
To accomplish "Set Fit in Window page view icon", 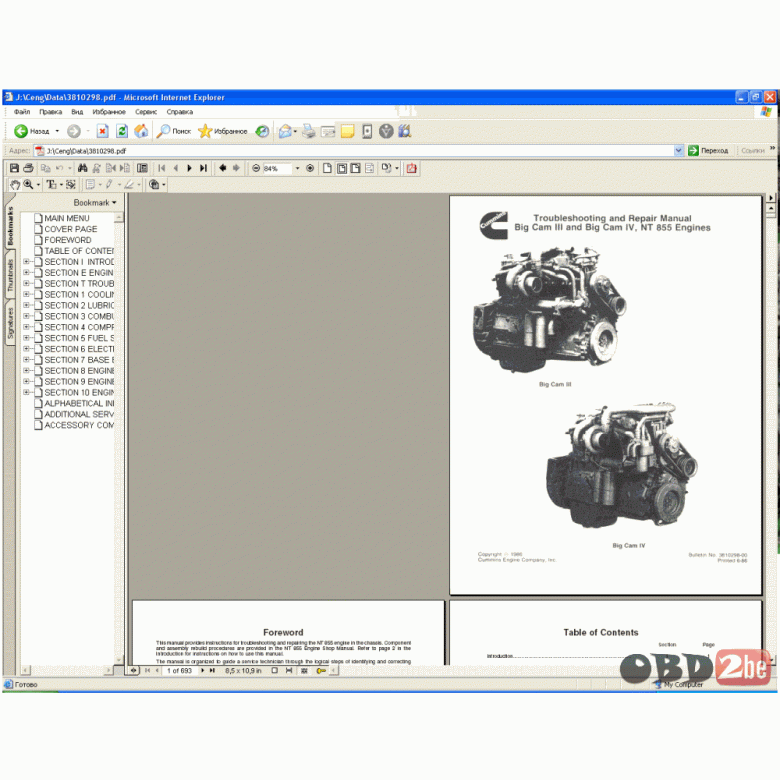I will 342,168.
